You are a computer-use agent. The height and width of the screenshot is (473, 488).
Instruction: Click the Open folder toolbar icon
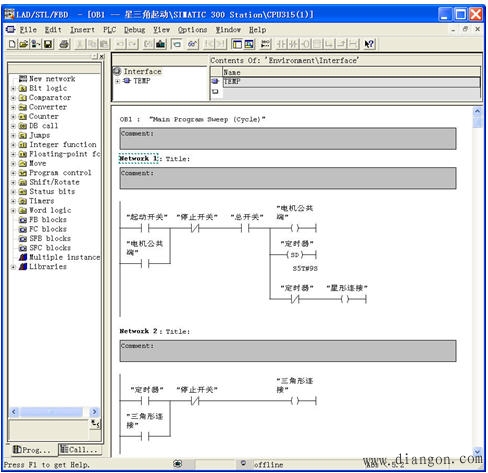click(24, 44)
